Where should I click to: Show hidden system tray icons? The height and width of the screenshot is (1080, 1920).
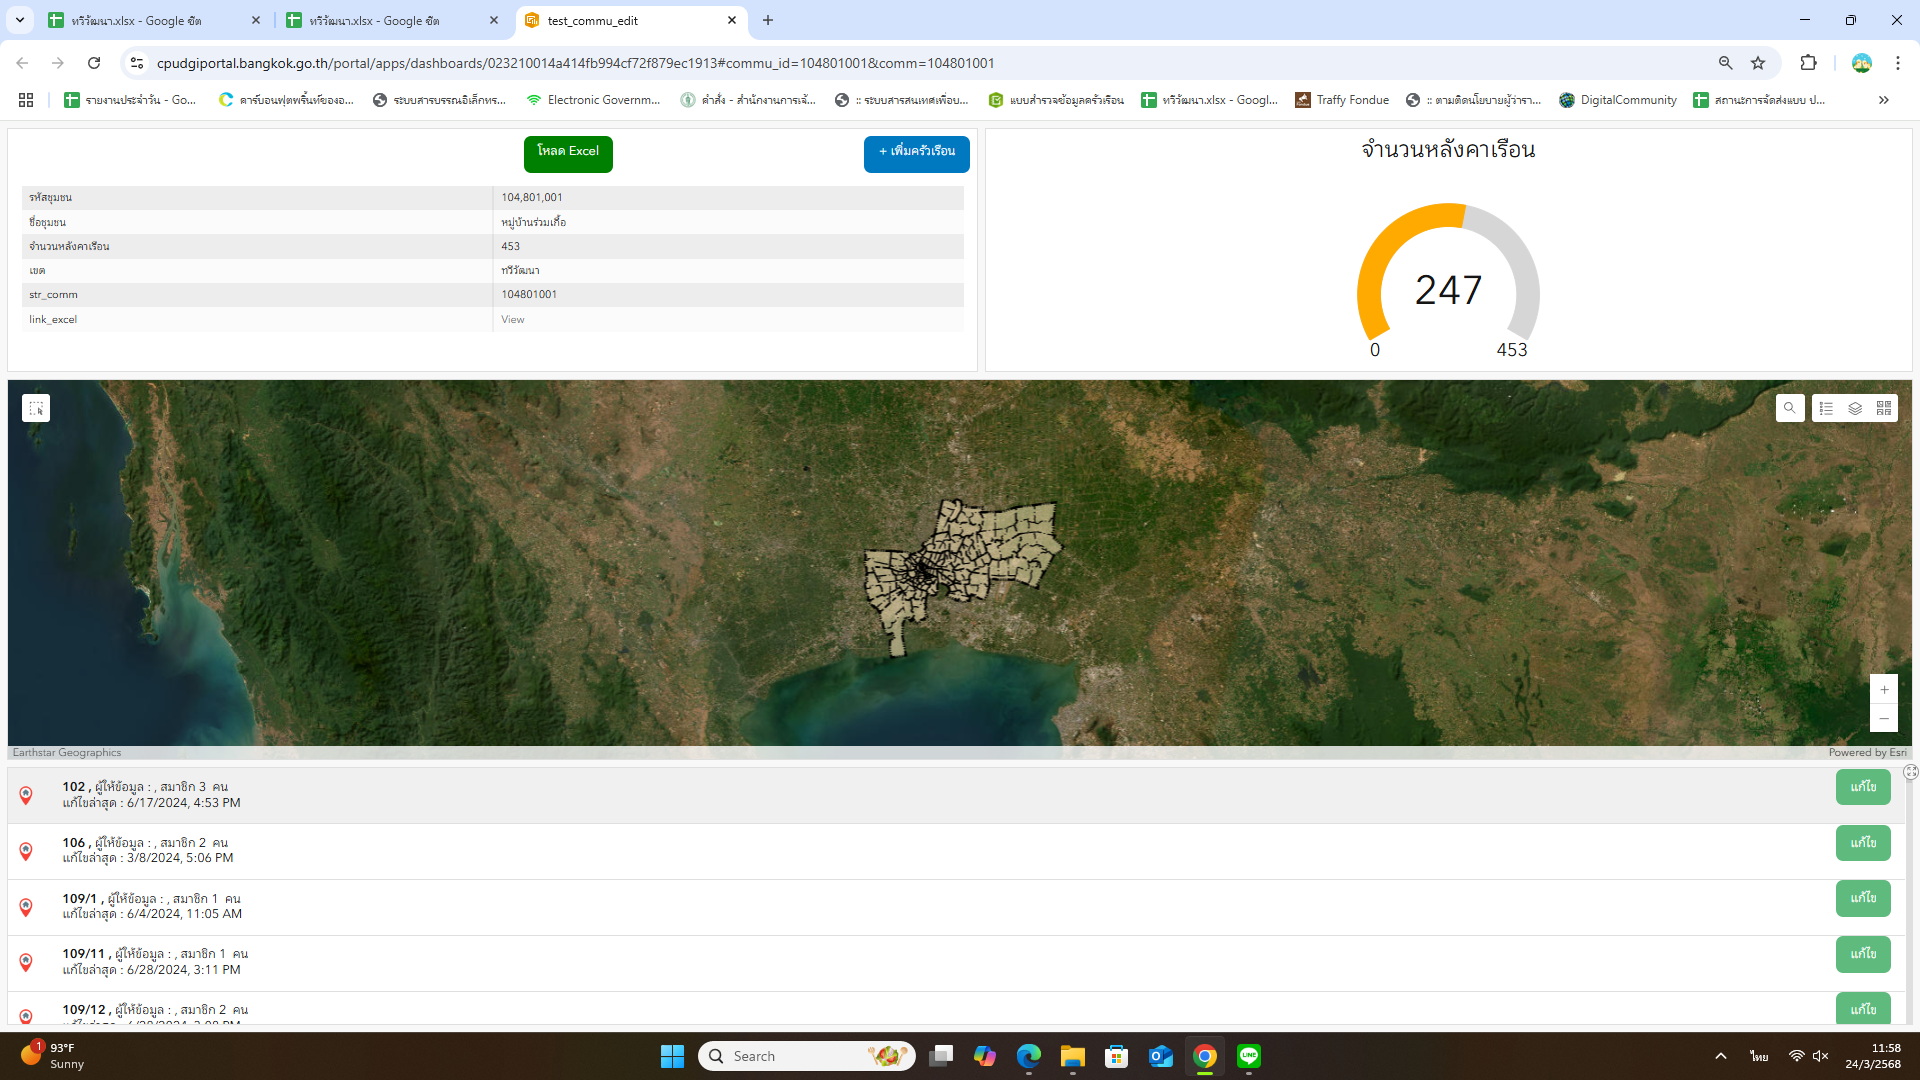(x=1721, y=1056)
